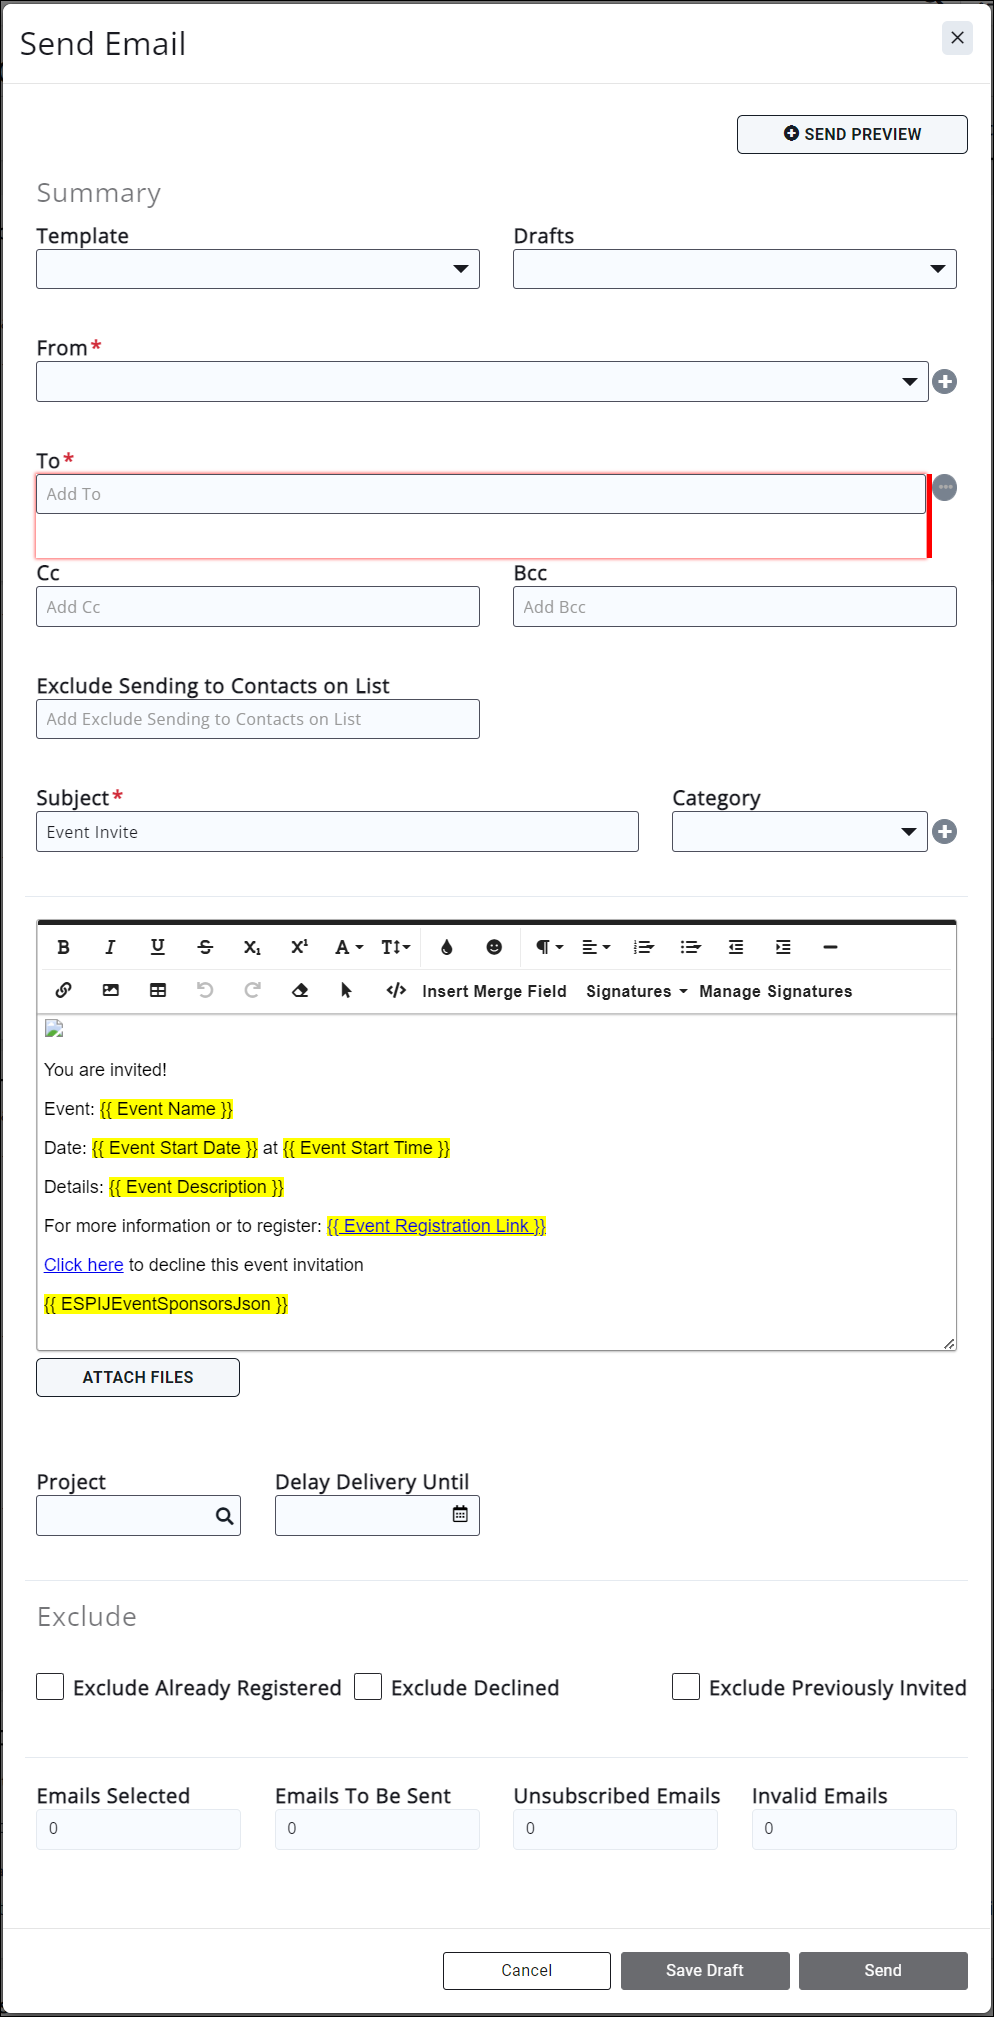
Task: Switch to code view in editor
Action: (396, 990)
